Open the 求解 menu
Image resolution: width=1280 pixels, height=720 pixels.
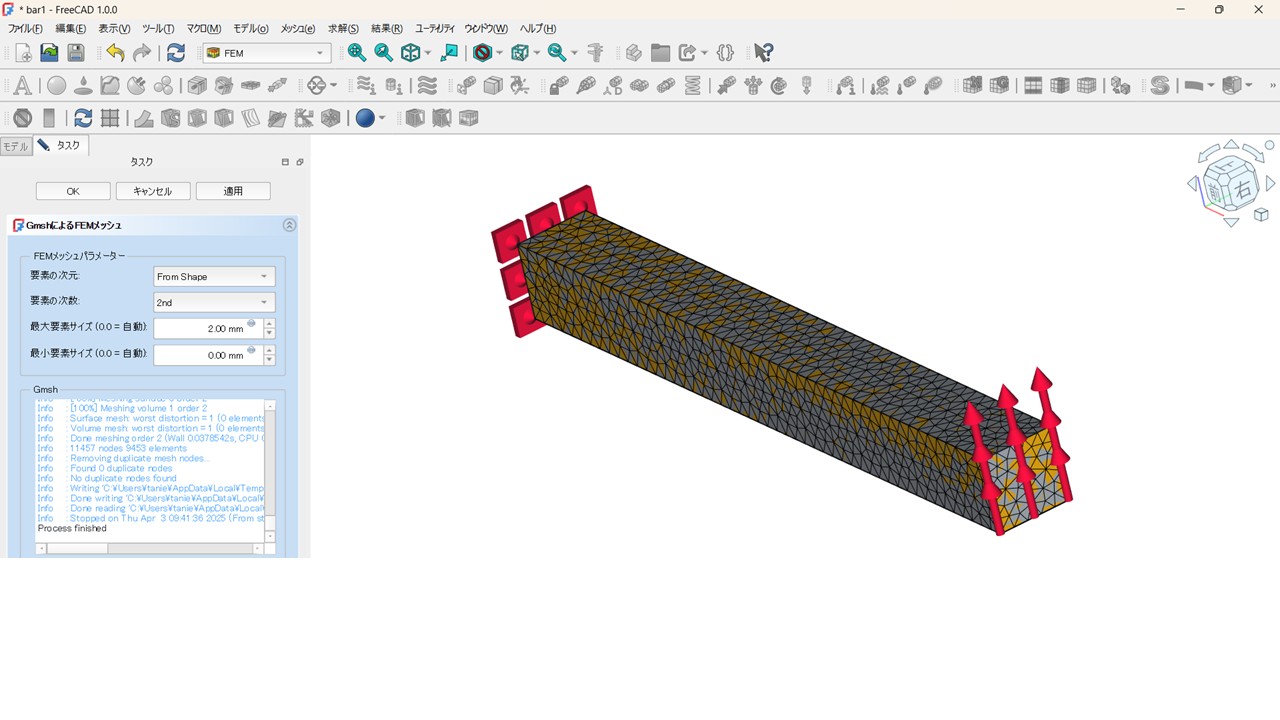point(343,28)
